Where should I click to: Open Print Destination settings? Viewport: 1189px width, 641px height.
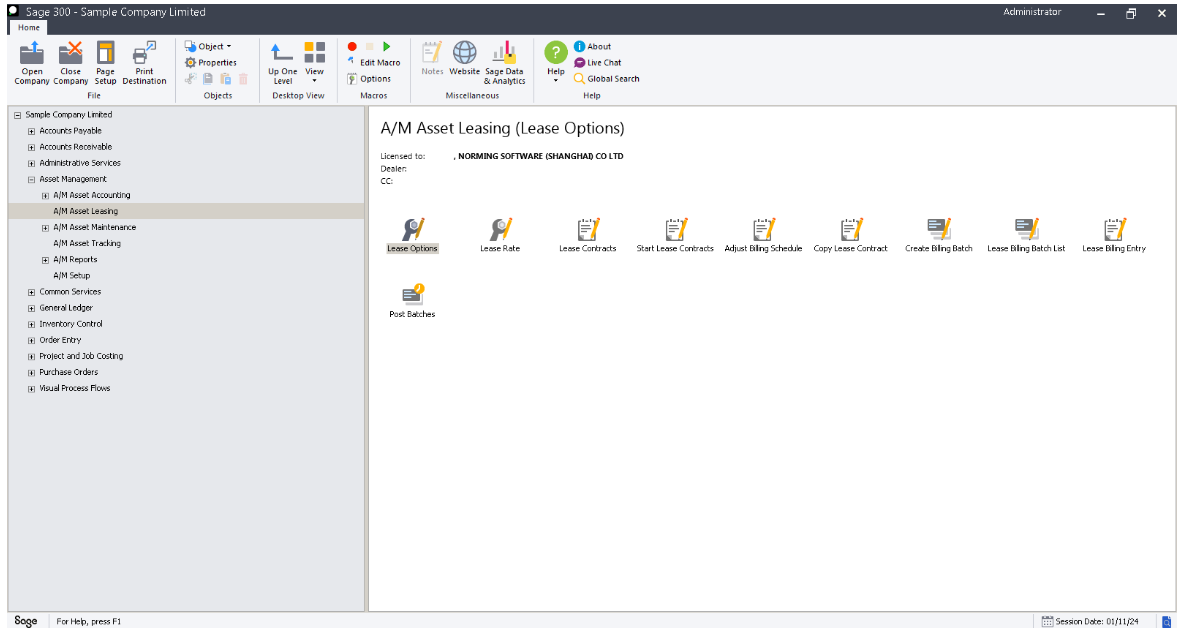point(144,63)
